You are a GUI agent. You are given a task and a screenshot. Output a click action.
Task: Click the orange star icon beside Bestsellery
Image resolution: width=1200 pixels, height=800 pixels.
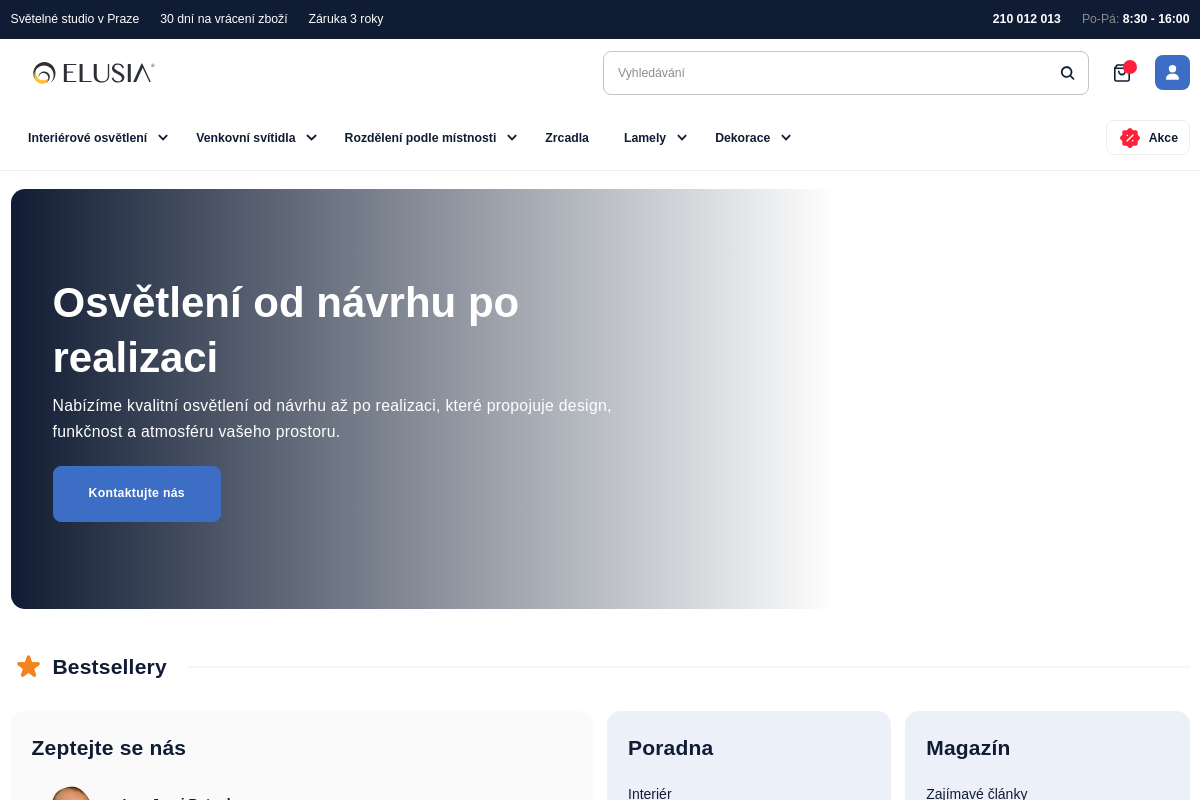click(x=28, y=666)
